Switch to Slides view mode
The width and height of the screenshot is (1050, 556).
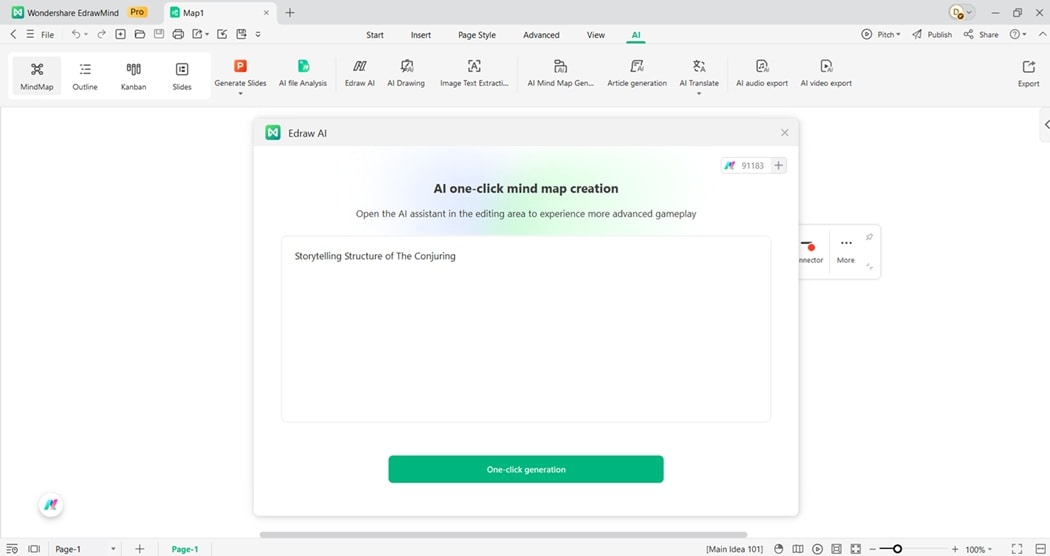pos(181,76)
